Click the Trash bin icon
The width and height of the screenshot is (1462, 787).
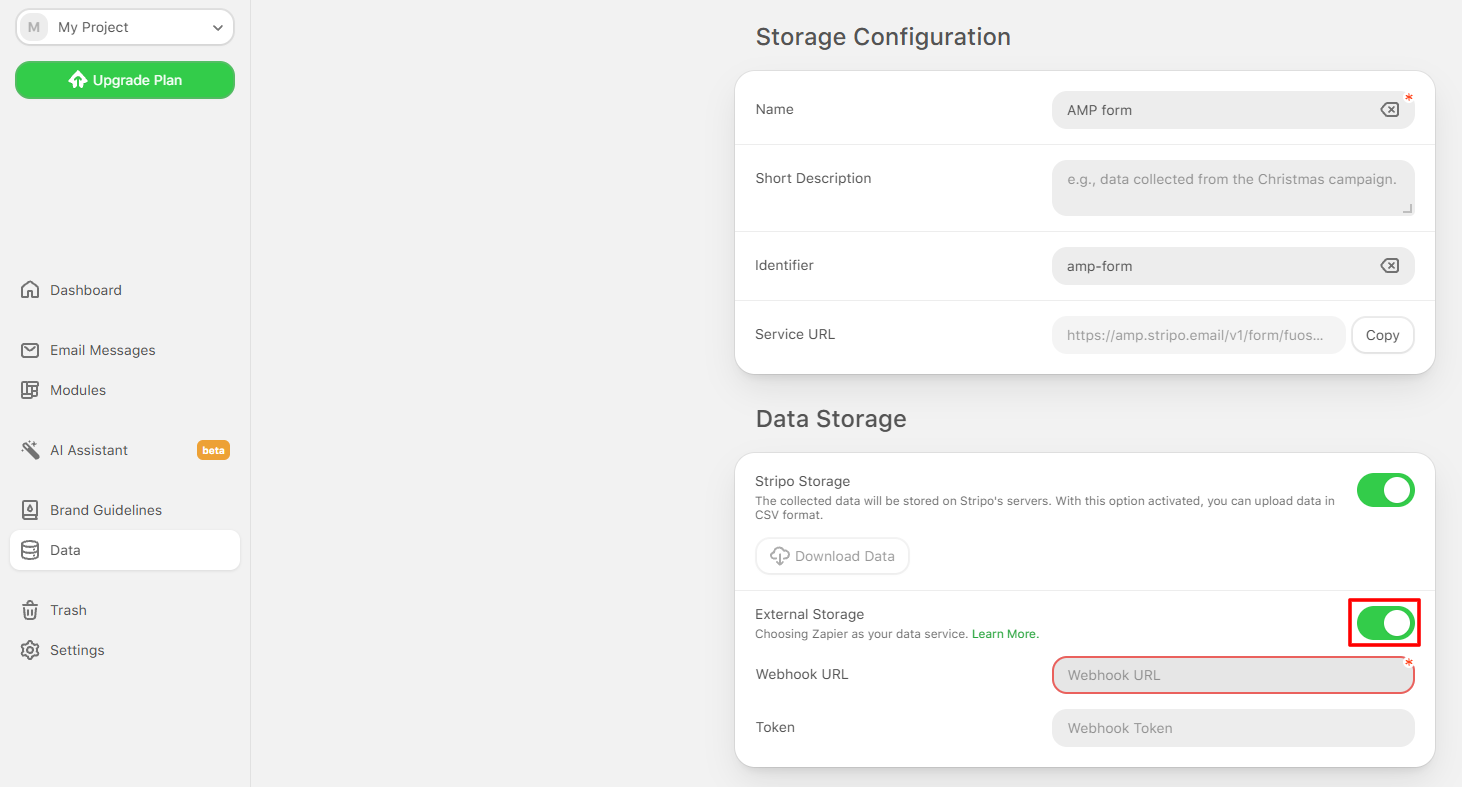[x=30, y=610]
